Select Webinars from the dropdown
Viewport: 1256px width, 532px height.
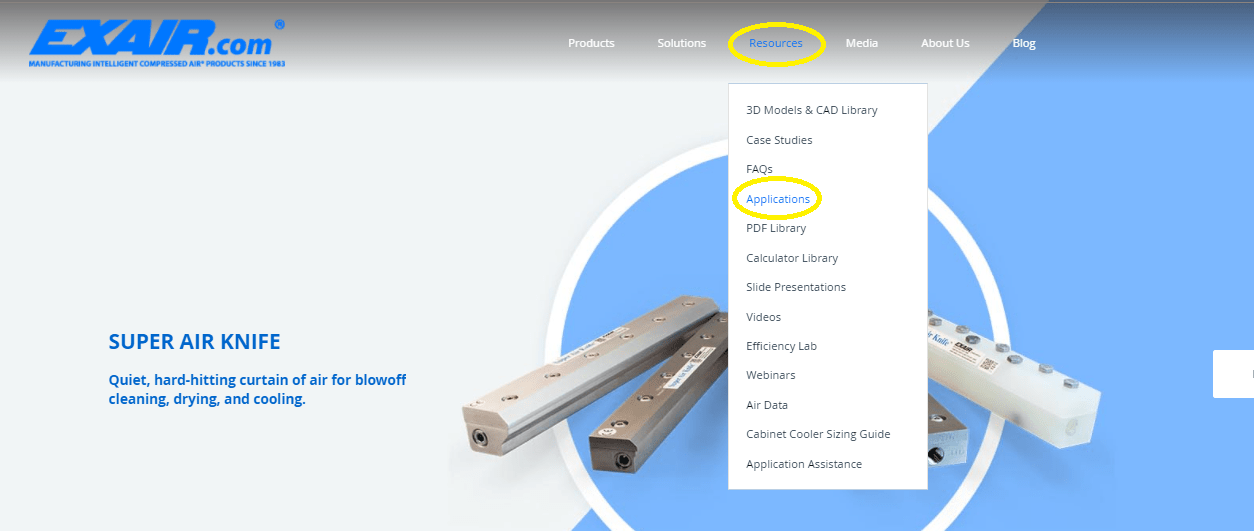(x=771, y=375)
